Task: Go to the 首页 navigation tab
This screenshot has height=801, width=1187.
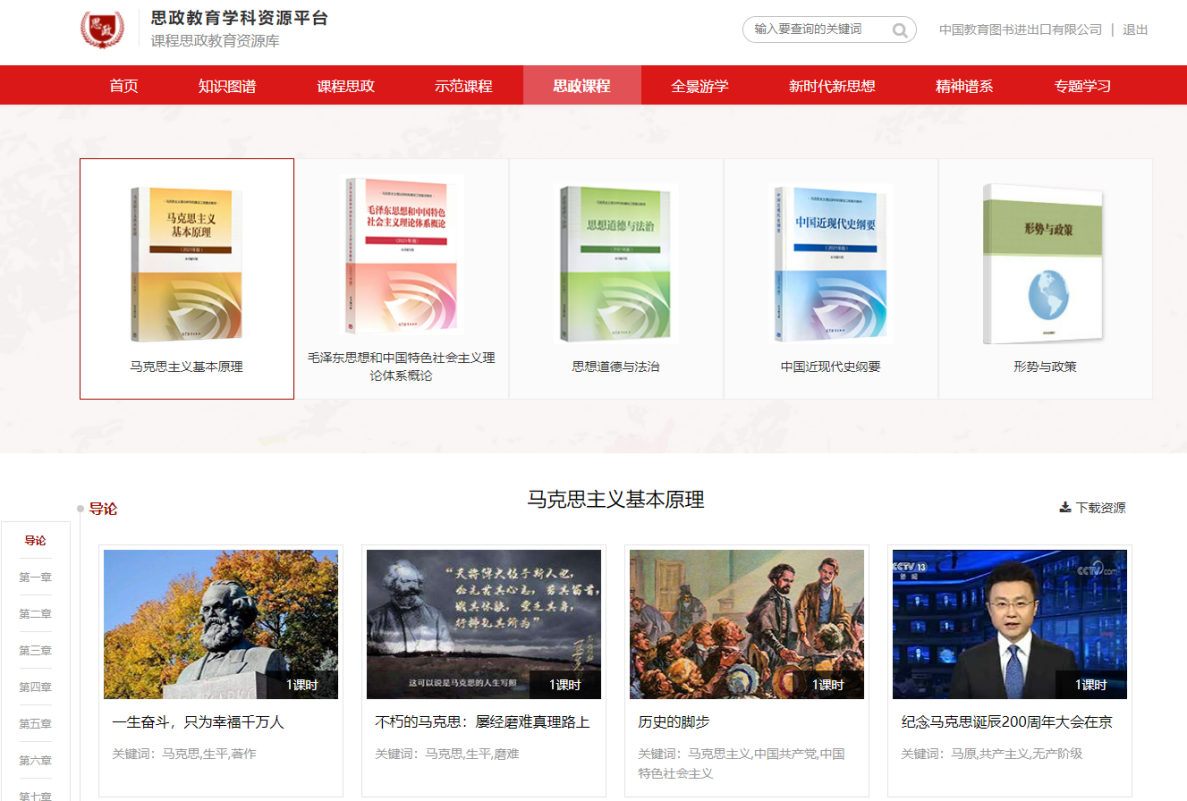Action: 124,86
